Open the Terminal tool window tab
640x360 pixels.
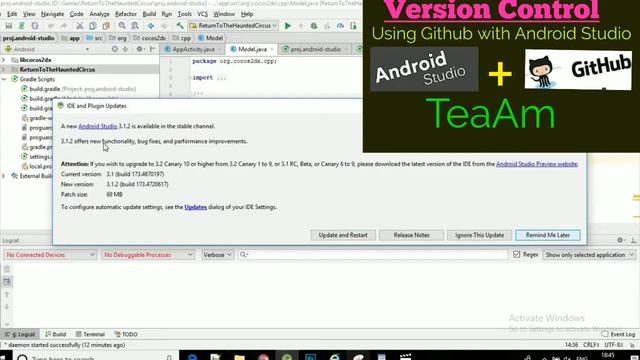coord(91,334)
